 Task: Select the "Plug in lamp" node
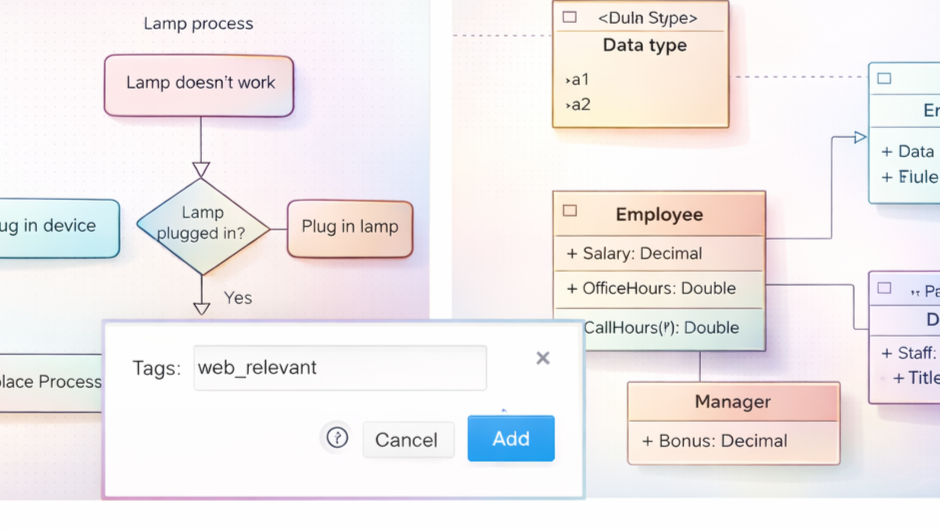pyautogui.click(x=349, y=227)
